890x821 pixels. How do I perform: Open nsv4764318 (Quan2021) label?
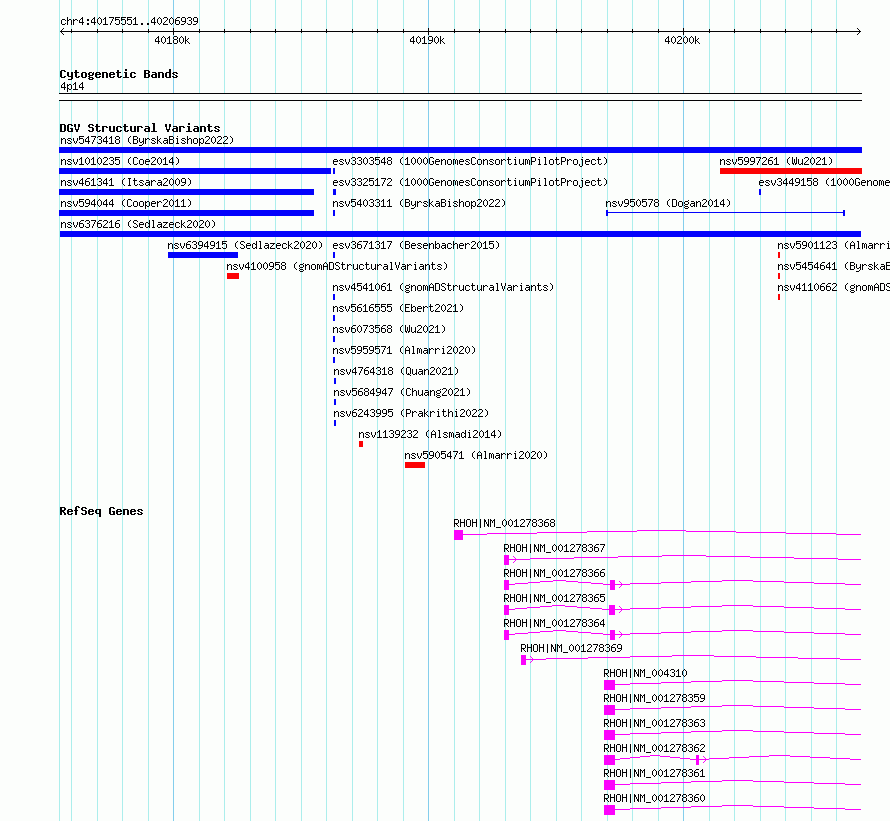click(x=396, y=371)
